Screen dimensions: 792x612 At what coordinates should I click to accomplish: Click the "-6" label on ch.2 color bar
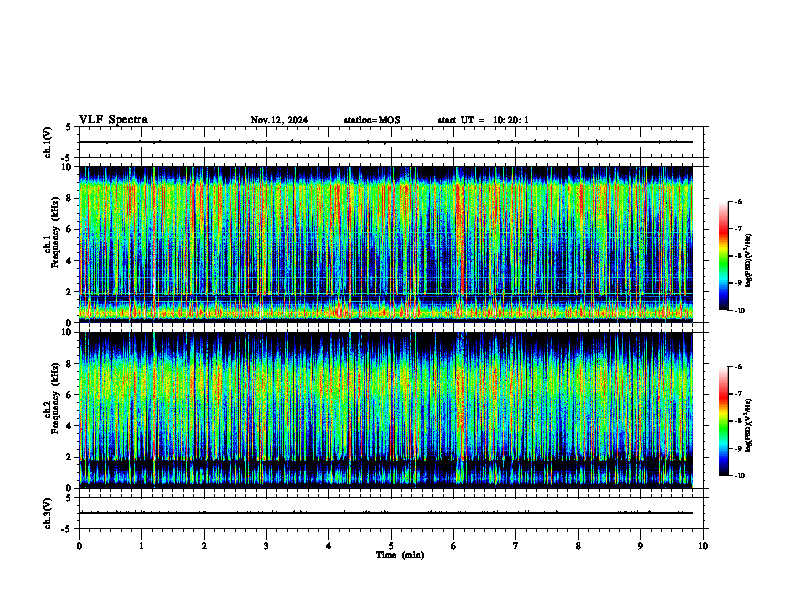(x=738, y=367)
